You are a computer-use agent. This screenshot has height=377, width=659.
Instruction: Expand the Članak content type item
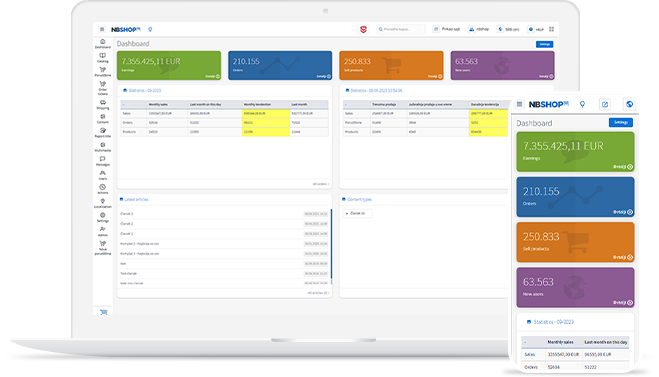357,214
